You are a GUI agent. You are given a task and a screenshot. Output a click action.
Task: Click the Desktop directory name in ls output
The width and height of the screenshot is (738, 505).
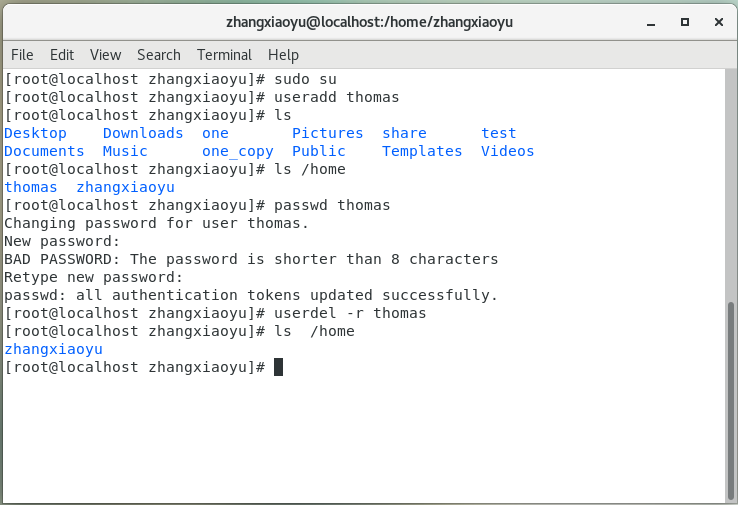[x=36, y=133]
